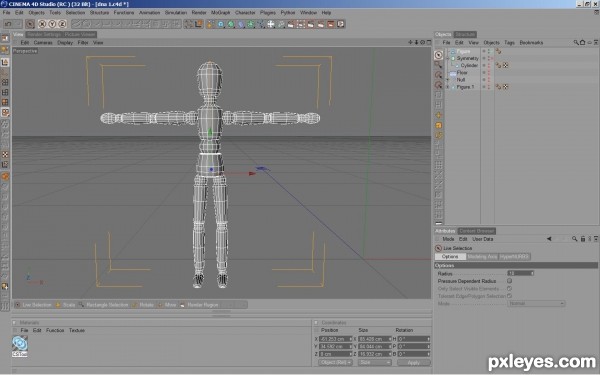
Task: Click the Position X coordinate field
Action: coord(335,339)
